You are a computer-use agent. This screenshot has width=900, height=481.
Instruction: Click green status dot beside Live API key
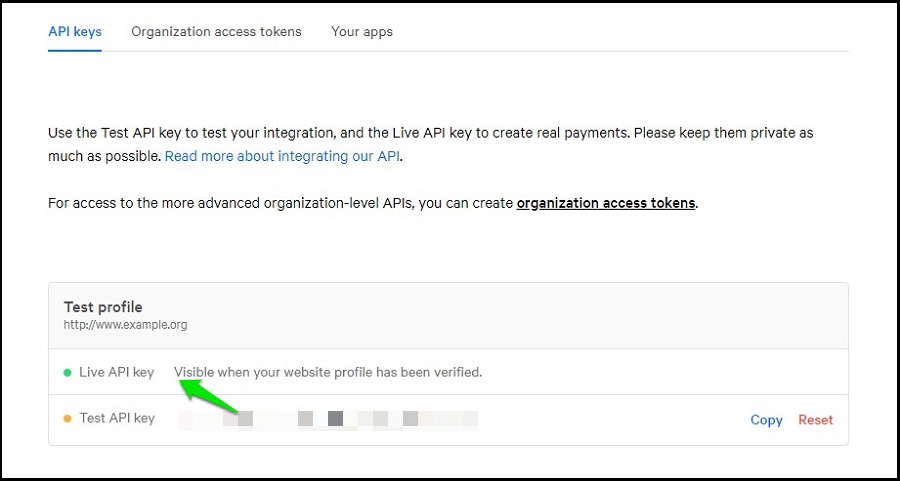tap(68, 373)
